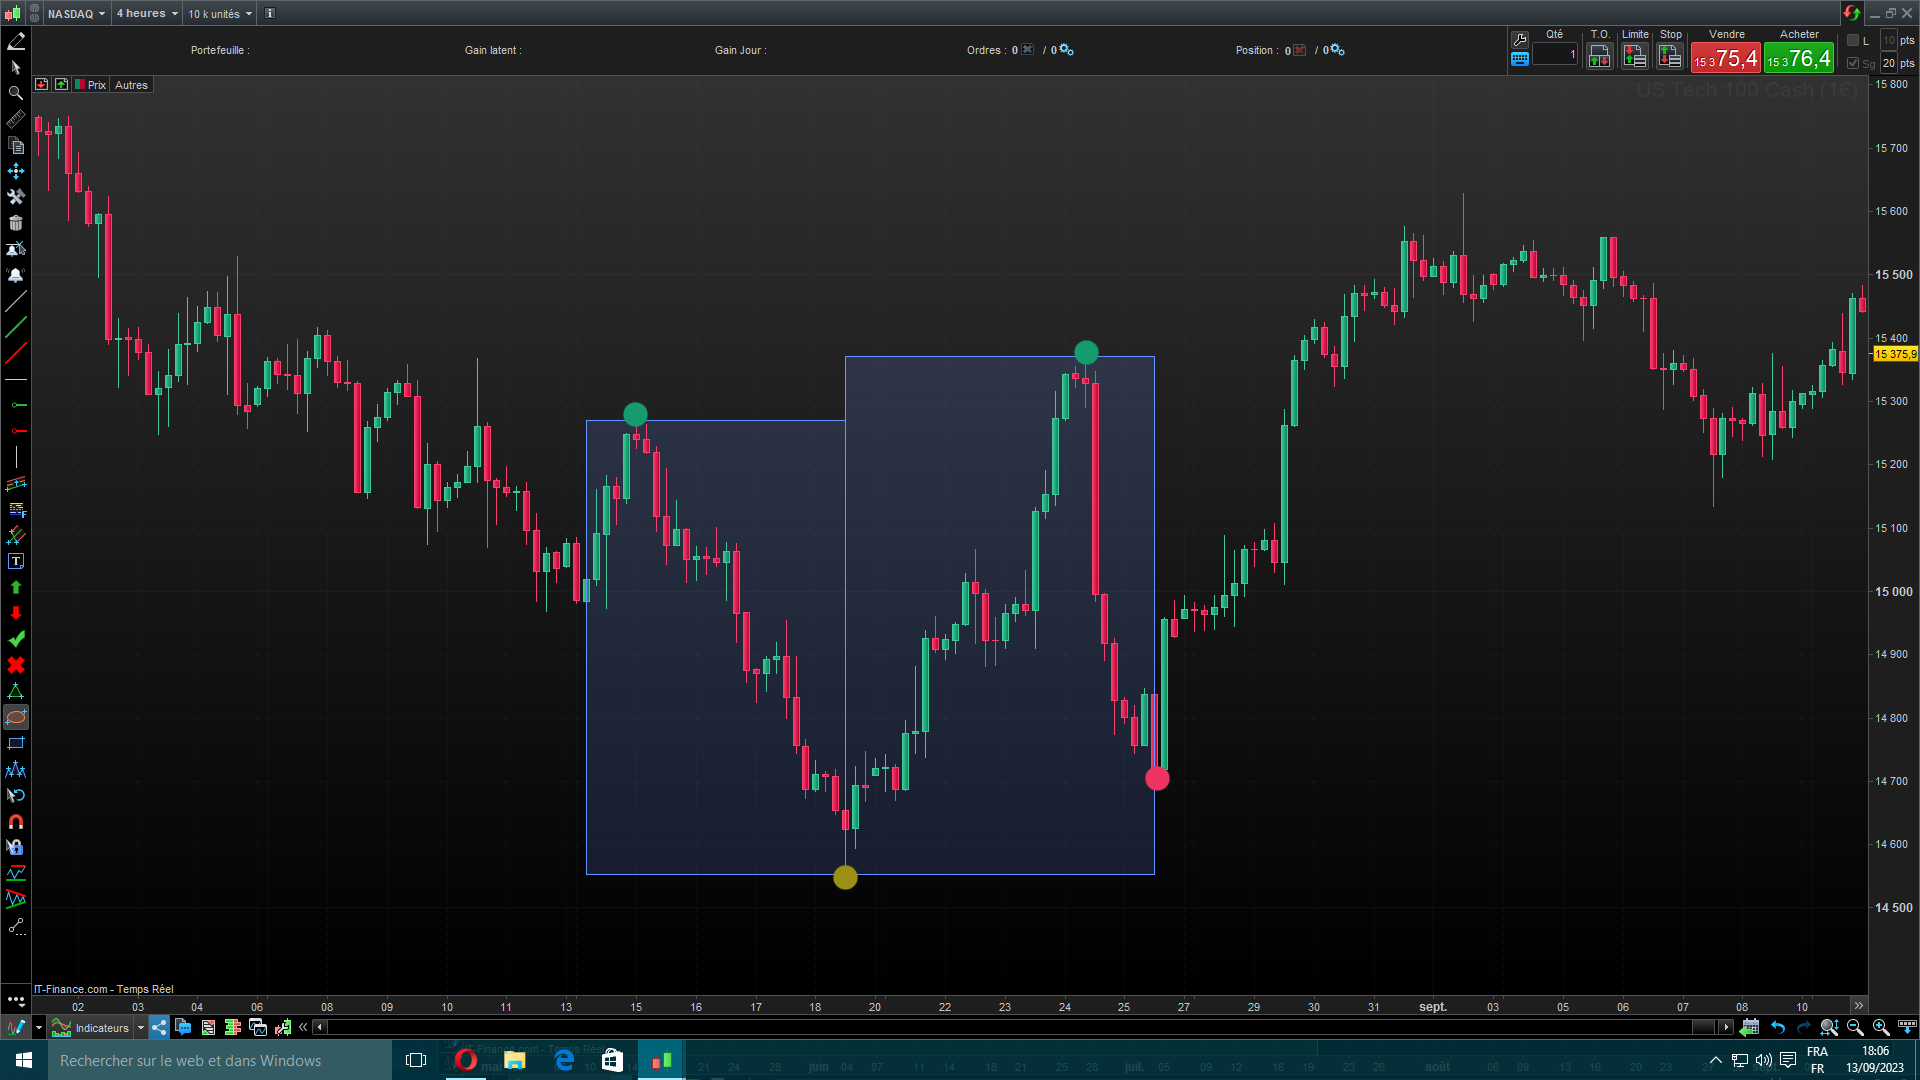Switch to the Autres tab
This screenshot has width=1920, height=1080.
pyautogui.click(x=131, y=85)
